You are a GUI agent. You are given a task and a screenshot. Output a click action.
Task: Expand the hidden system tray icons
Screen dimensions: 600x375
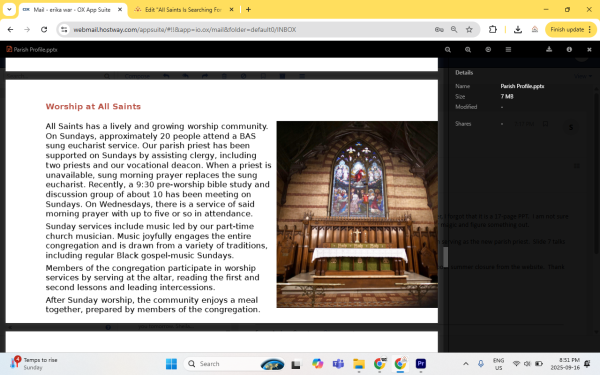466,364
